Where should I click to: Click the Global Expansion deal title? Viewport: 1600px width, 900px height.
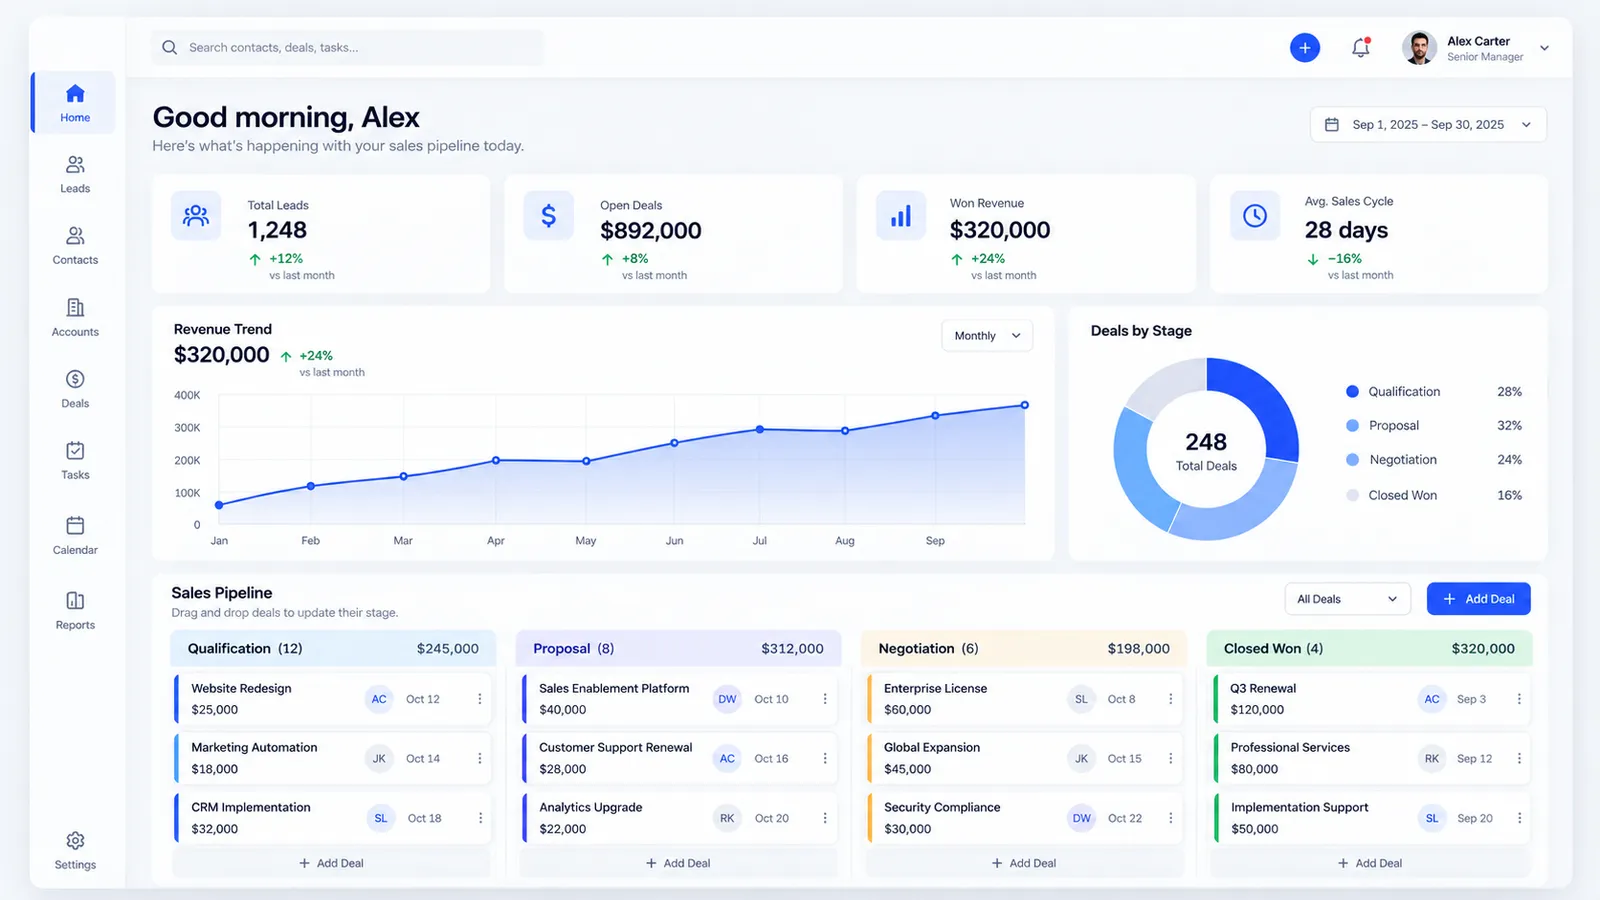(932, 748)
